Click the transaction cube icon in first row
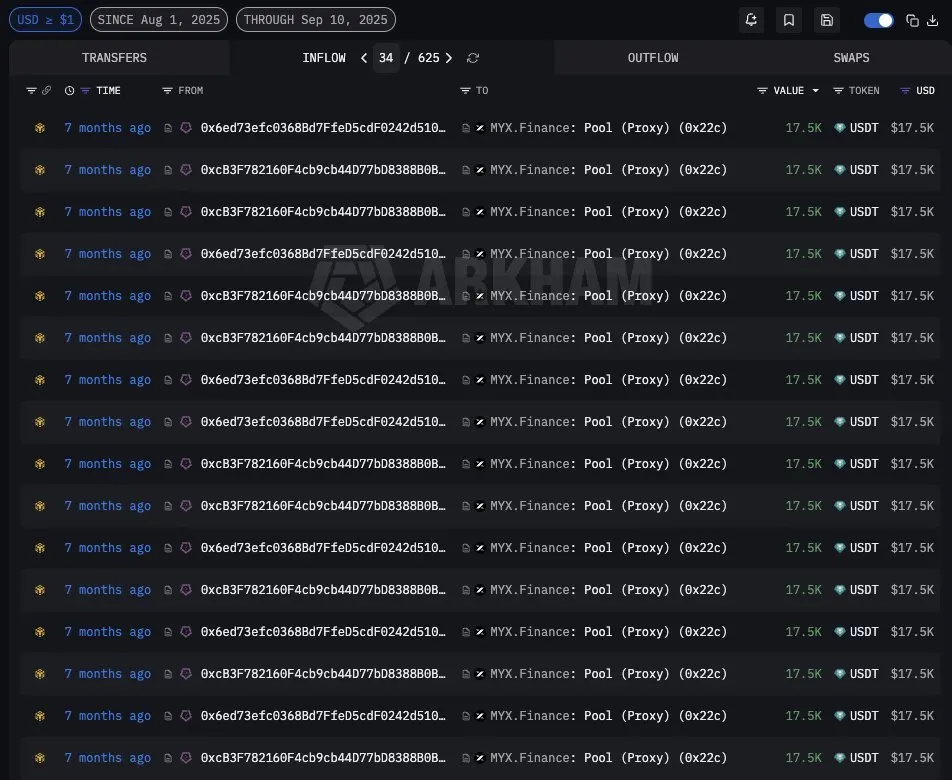This screenshot has width=952, height=780. [40, 128]
